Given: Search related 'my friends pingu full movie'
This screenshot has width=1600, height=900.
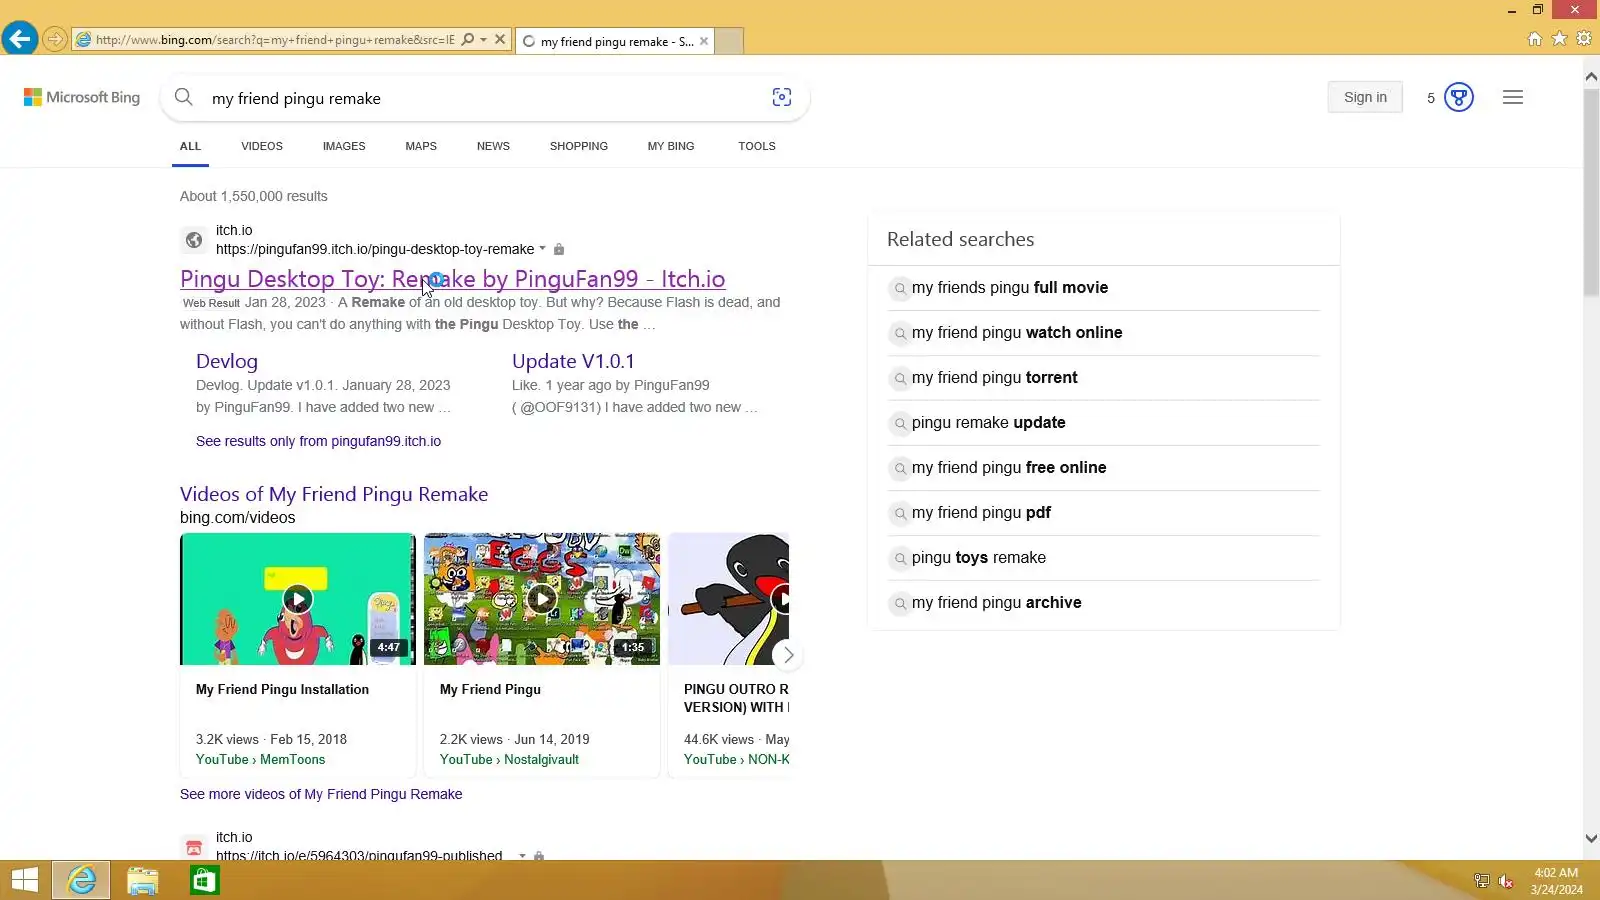Looking at the screenshot, I should click(1103, 288).
